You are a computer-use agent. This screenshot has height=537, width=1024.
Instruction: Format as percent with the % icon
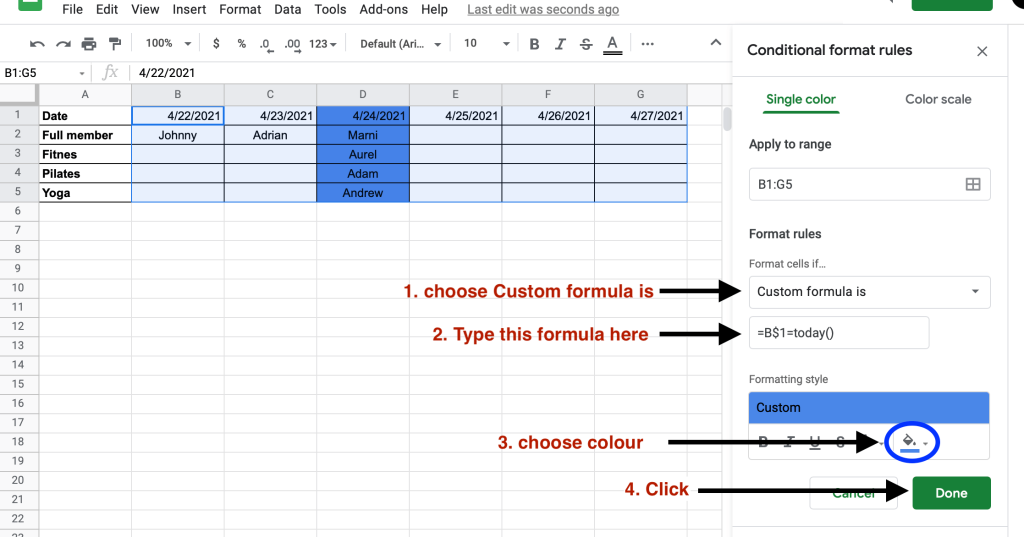[242, 44]
